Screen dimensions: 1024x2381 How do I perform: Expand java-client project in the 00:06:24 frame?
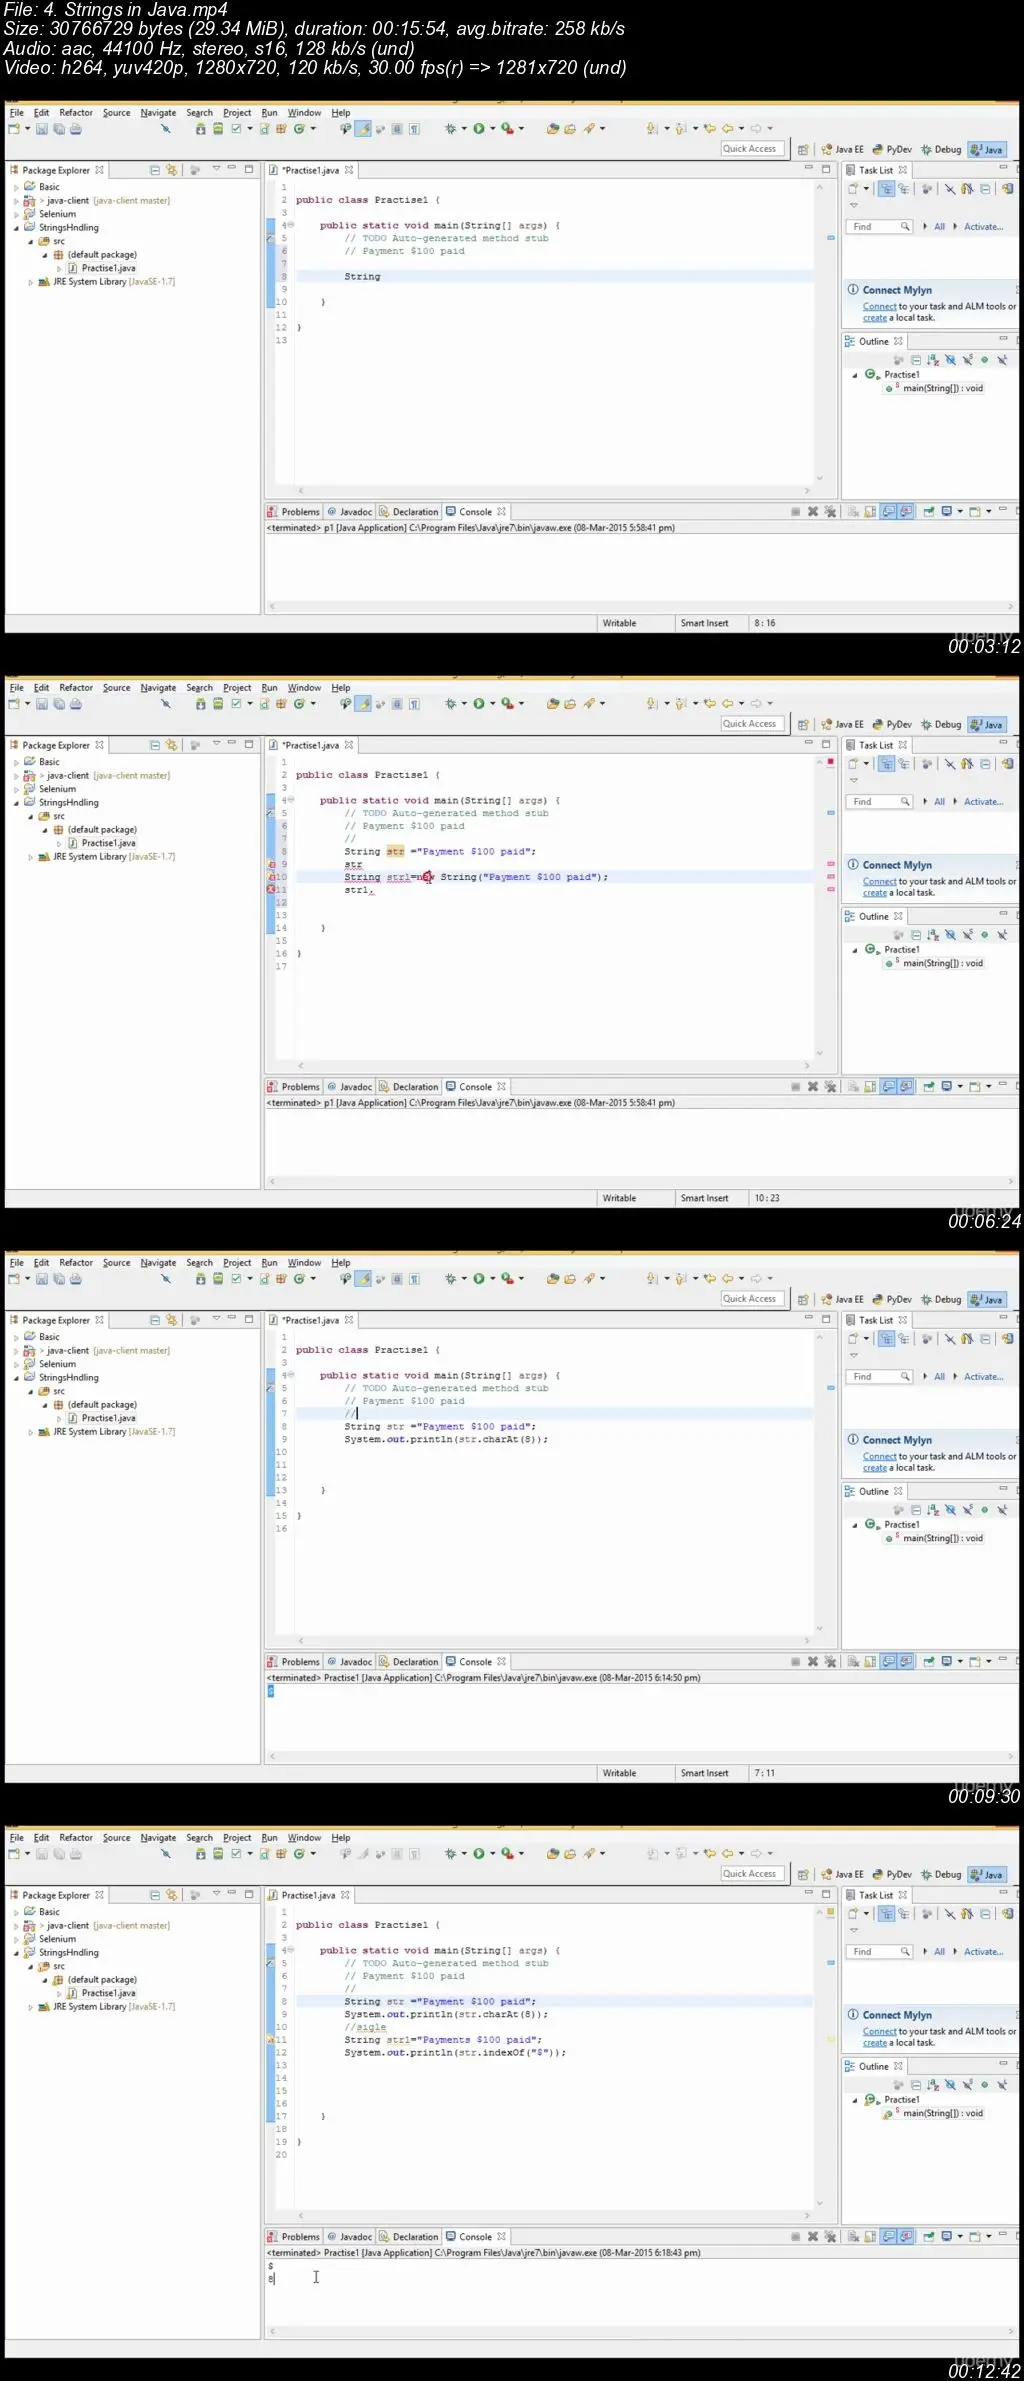click(16, 776)
